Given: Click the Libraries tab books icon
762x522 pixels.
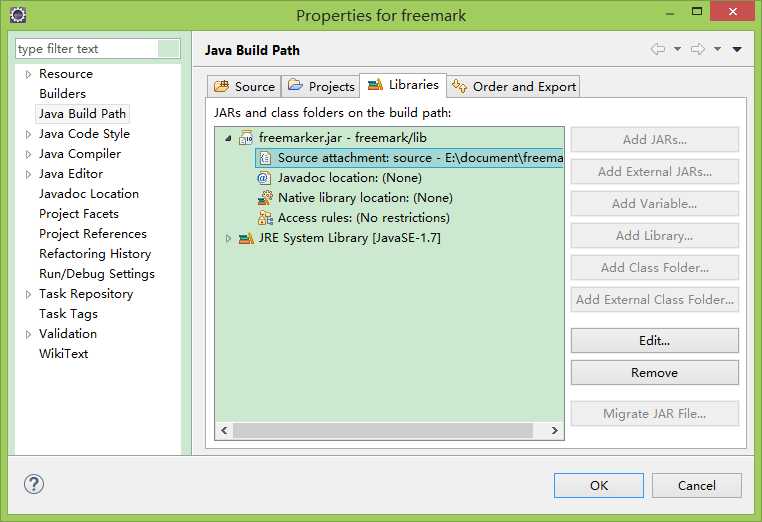Looking at the screenshot, I should coord(375,85).
